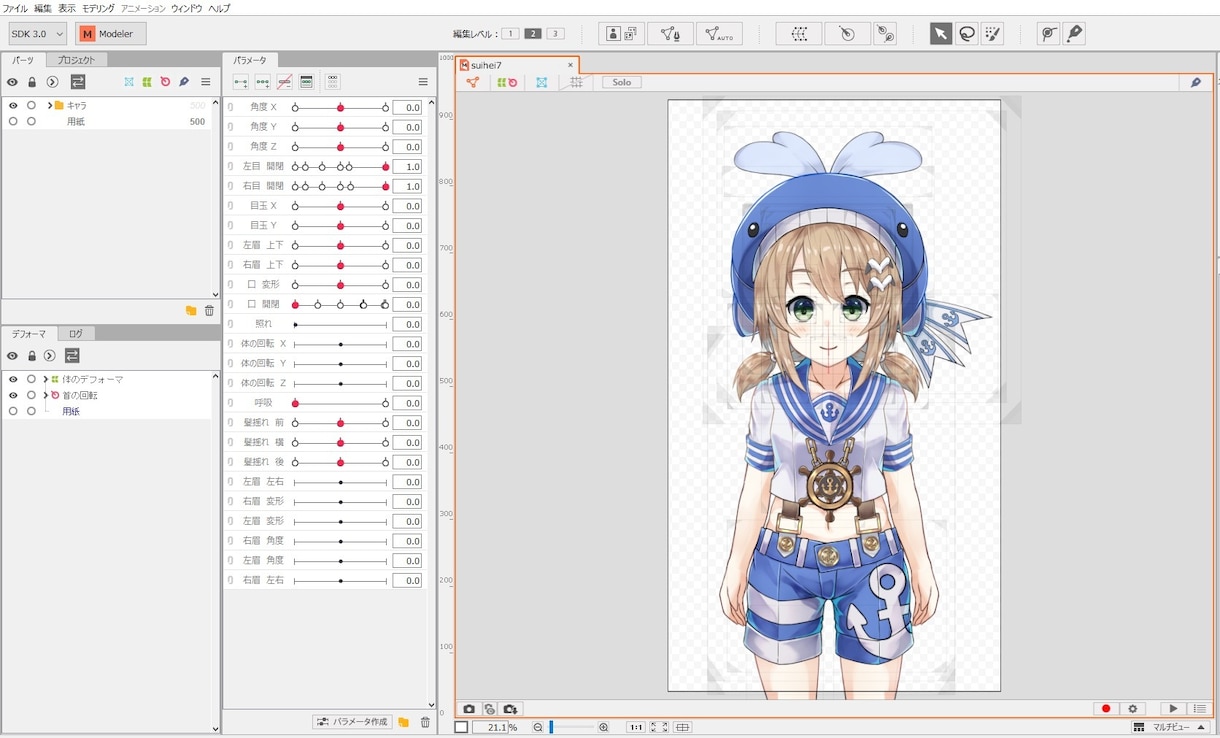The width and height of the screenshot is (1220, 738).
Task: Expand the キャラ folder in parts list
Action: (x=49, y=105)
